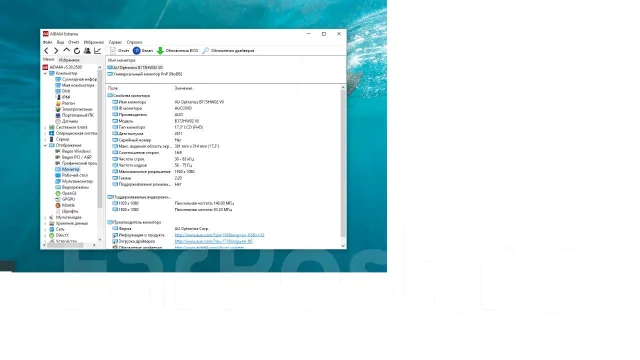Select GPGPU tree item
Screen dimensions: 640x360
[x=65, y=199]
